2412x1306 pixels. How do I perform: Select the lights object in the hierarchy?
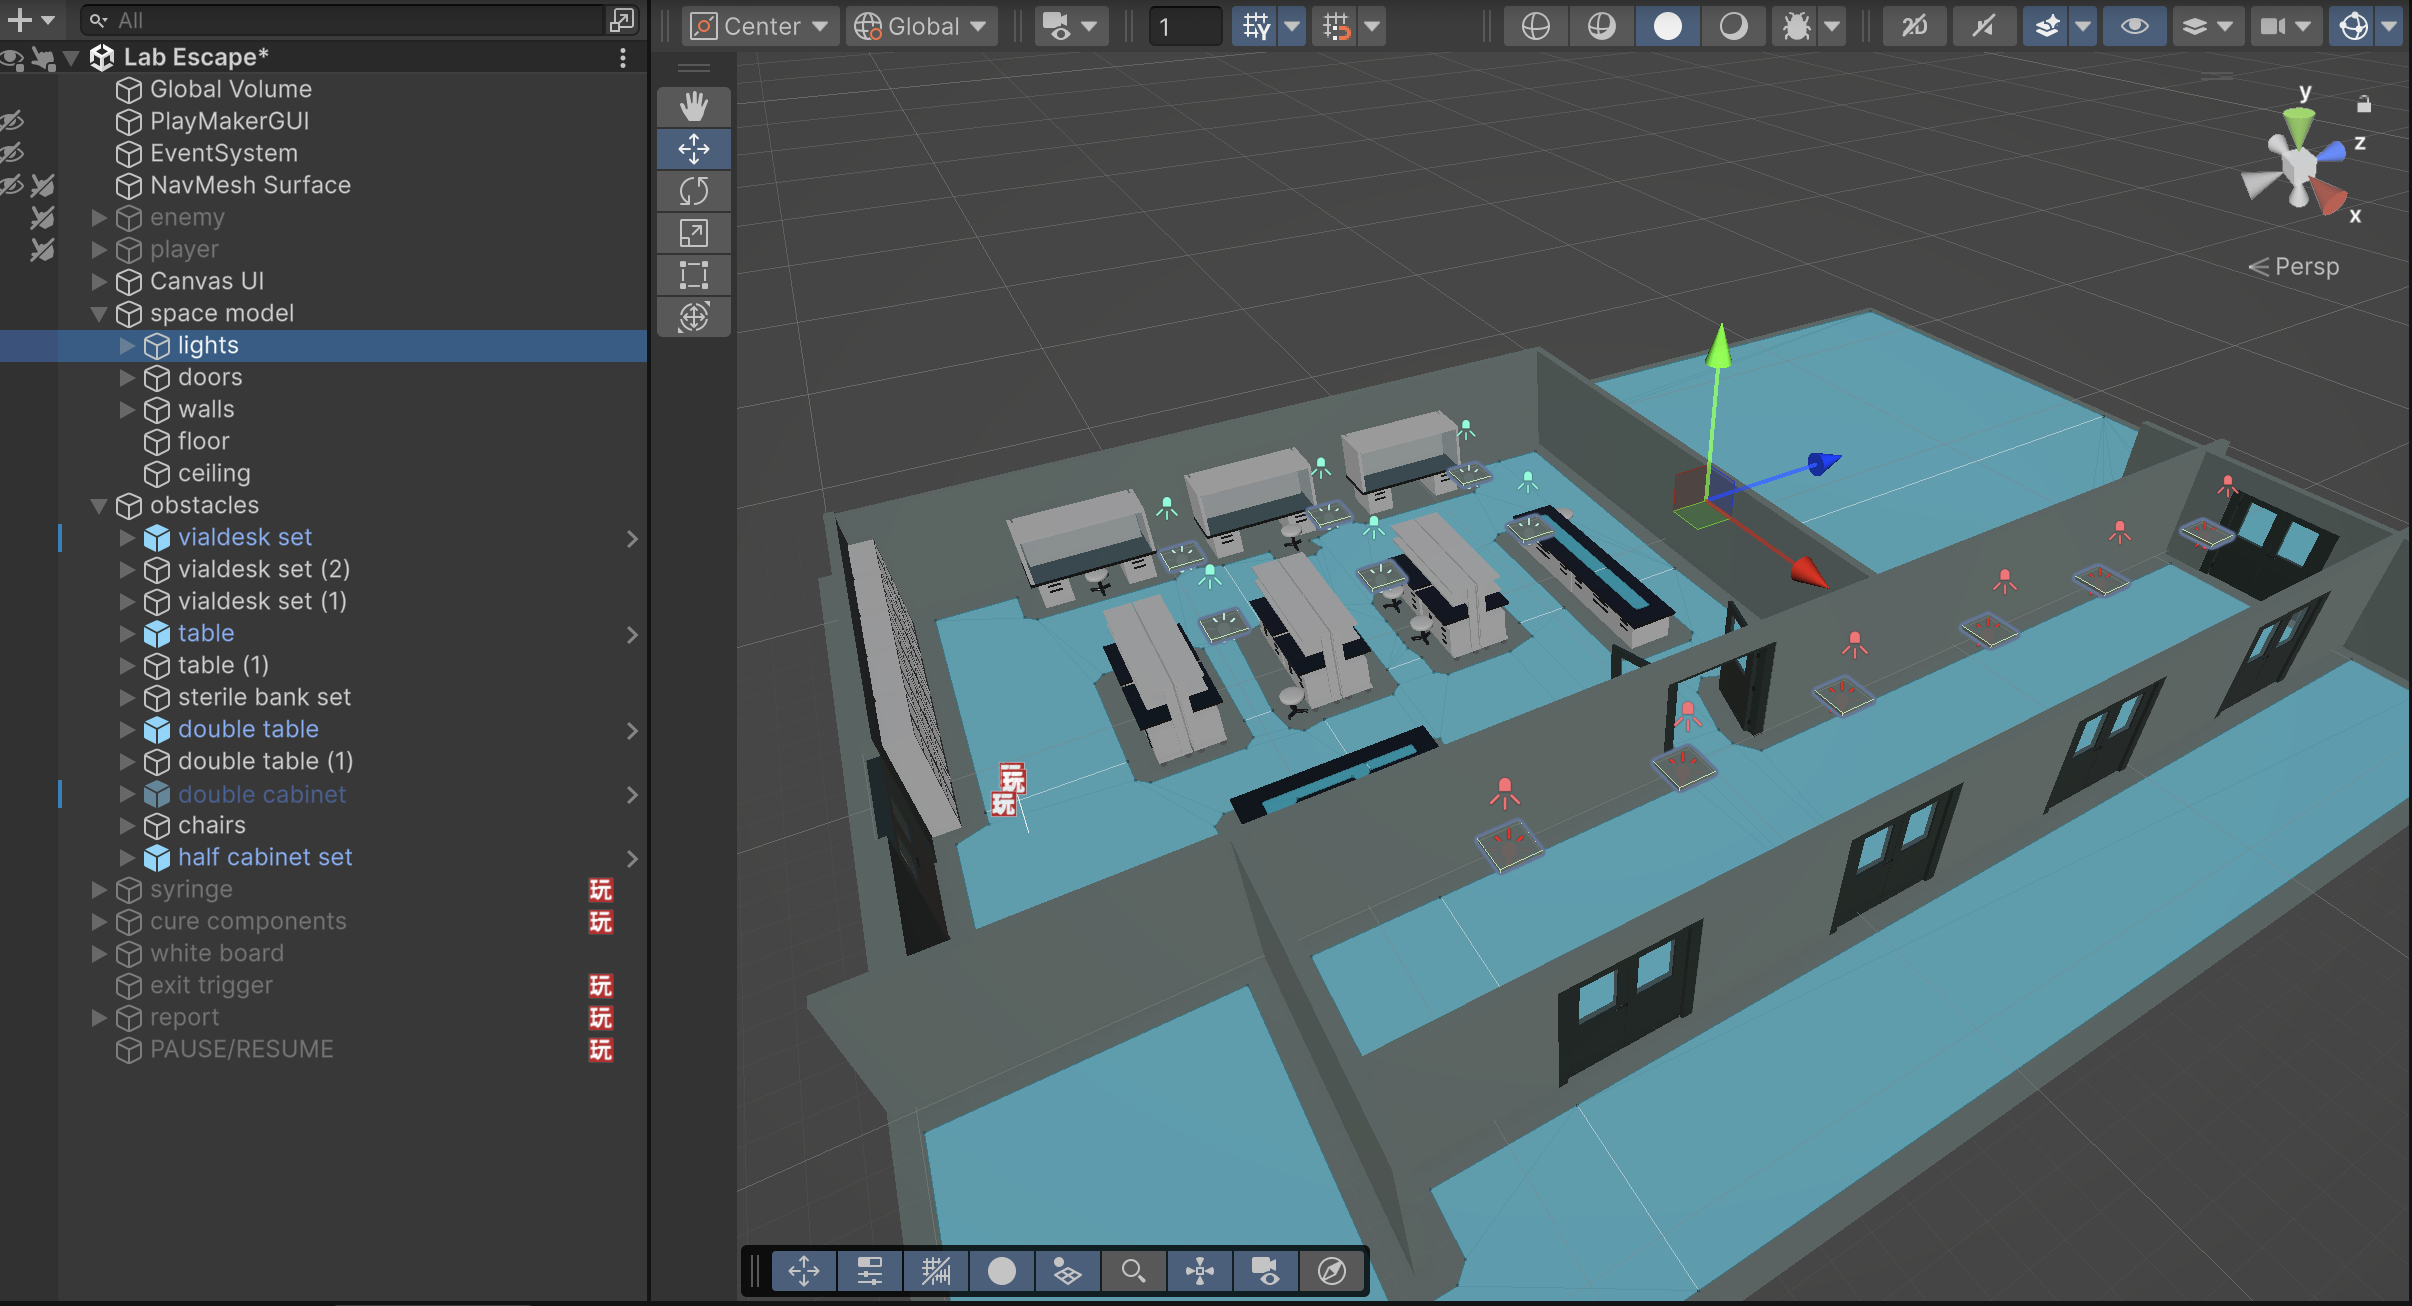(207, 345)
